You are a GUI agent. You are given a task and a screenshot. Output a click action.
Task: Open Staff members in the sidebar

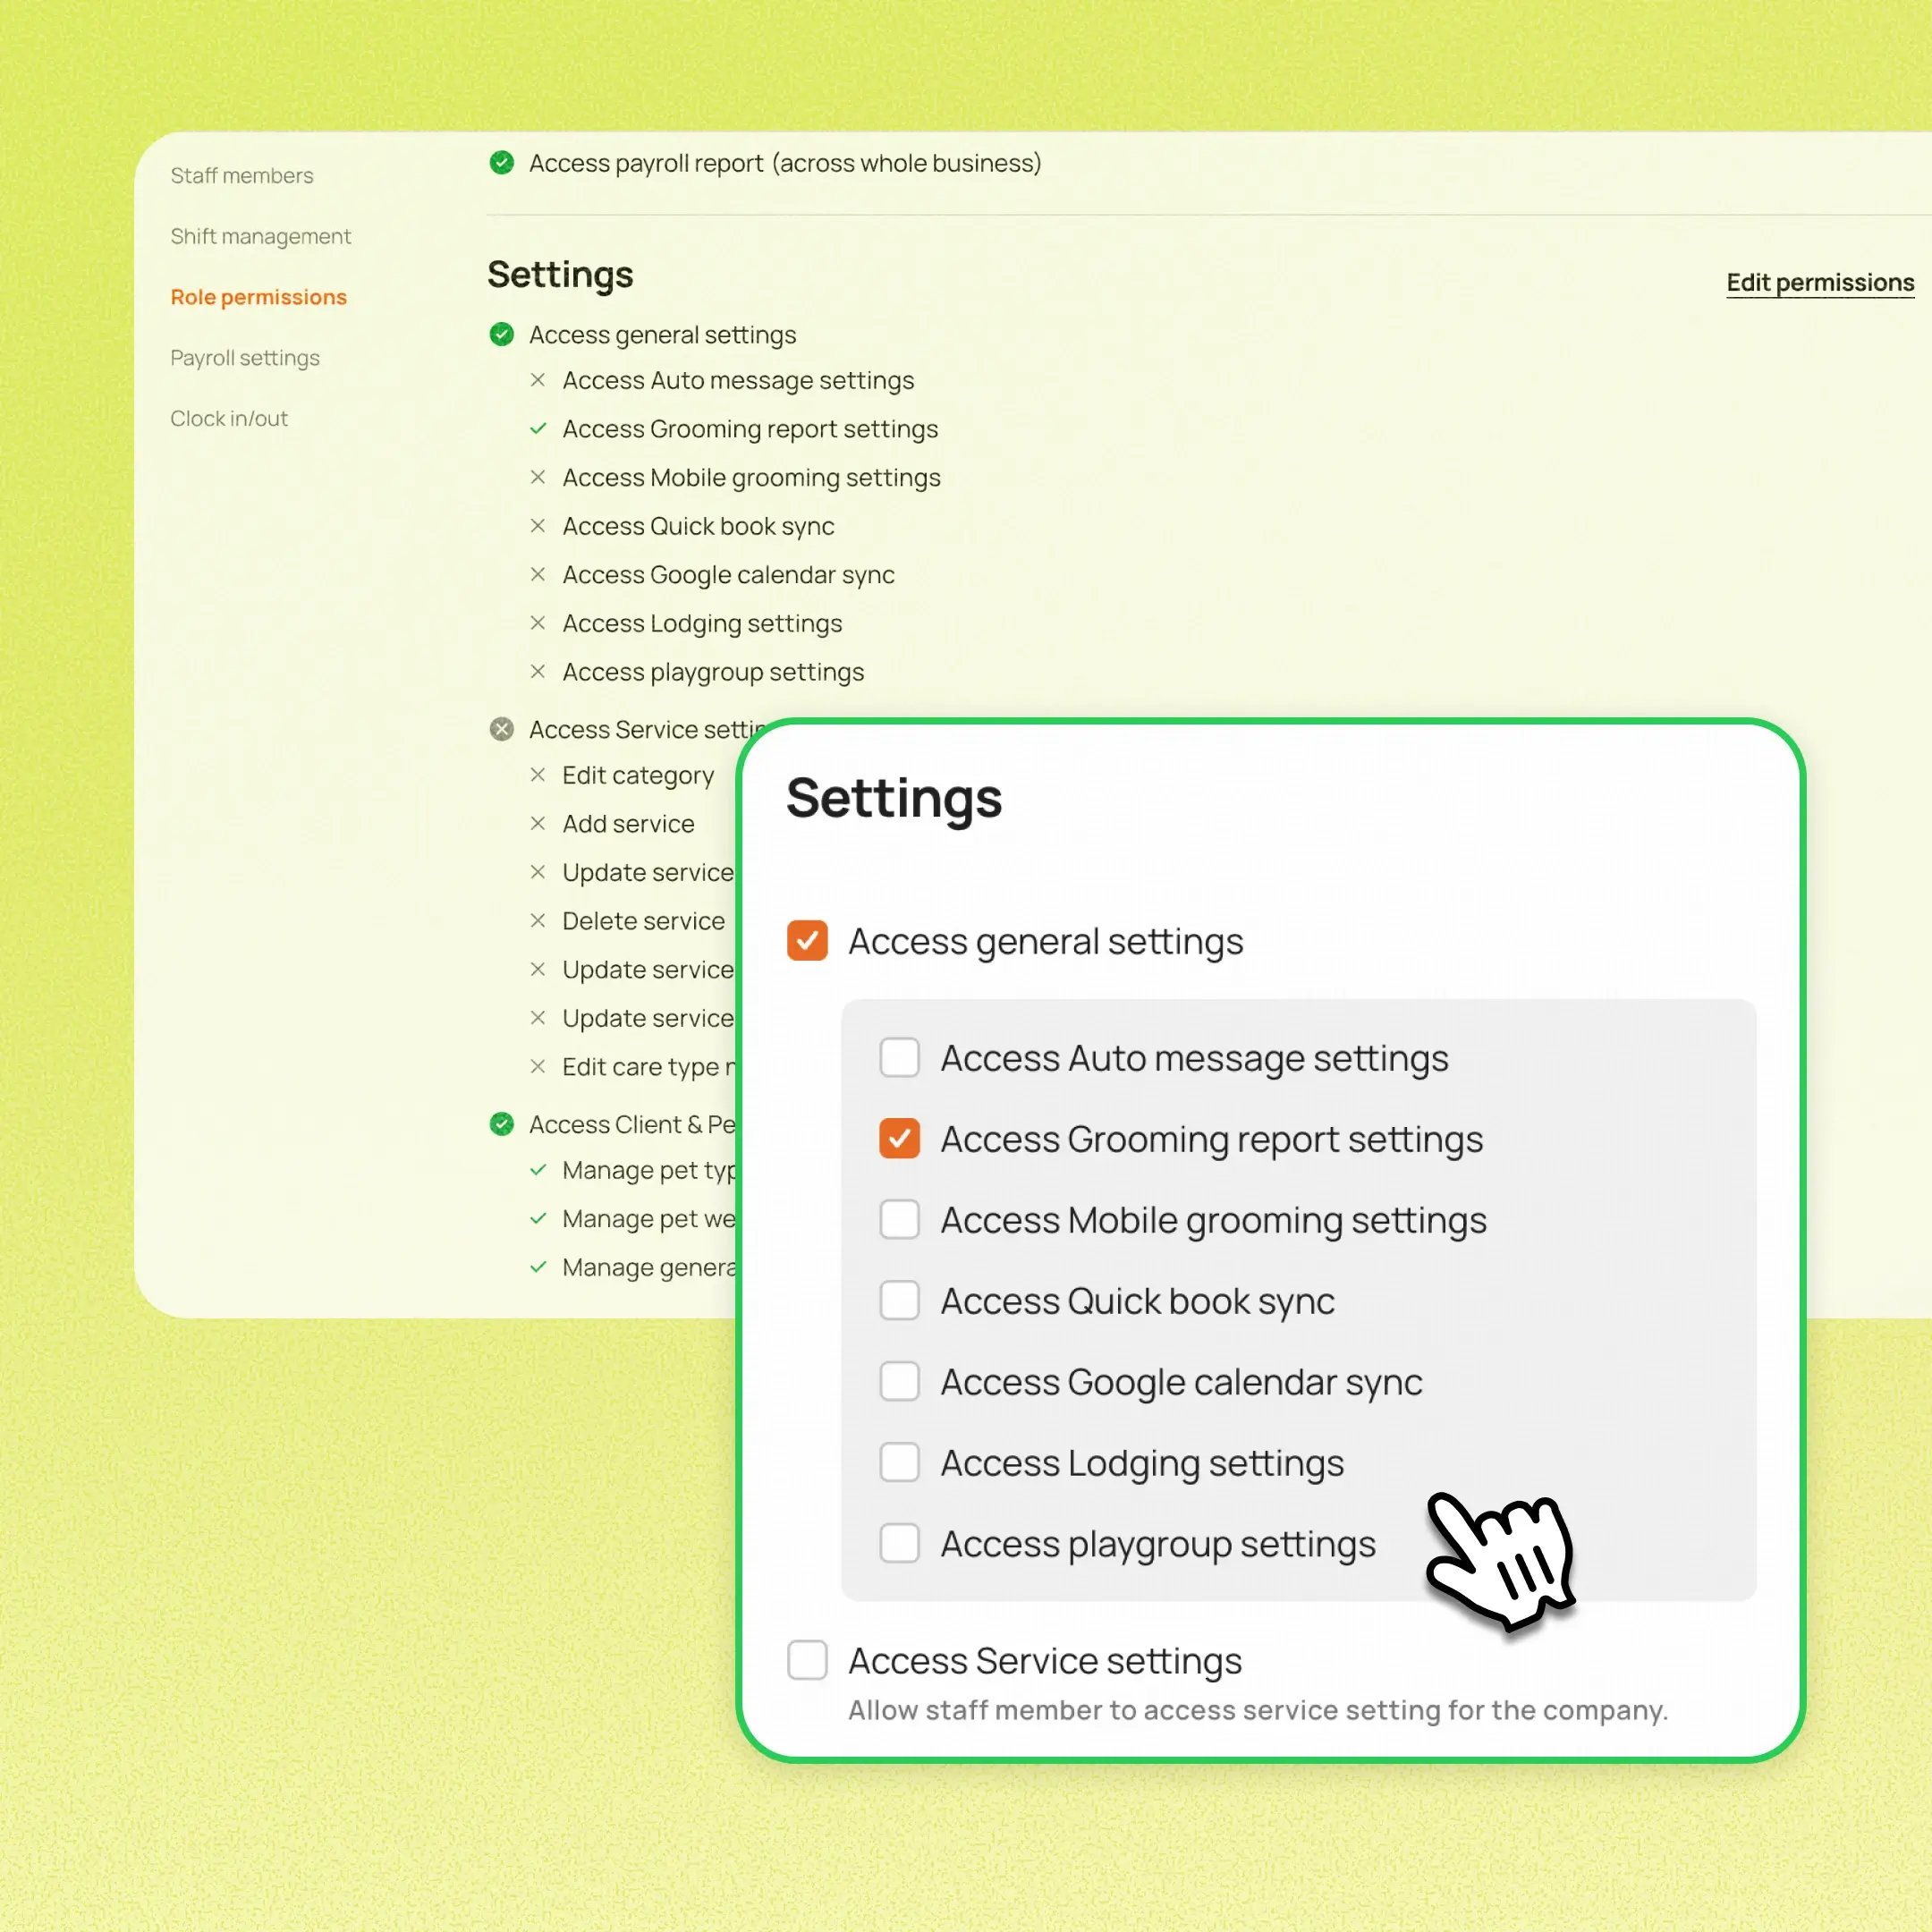(x=242, y=176)
